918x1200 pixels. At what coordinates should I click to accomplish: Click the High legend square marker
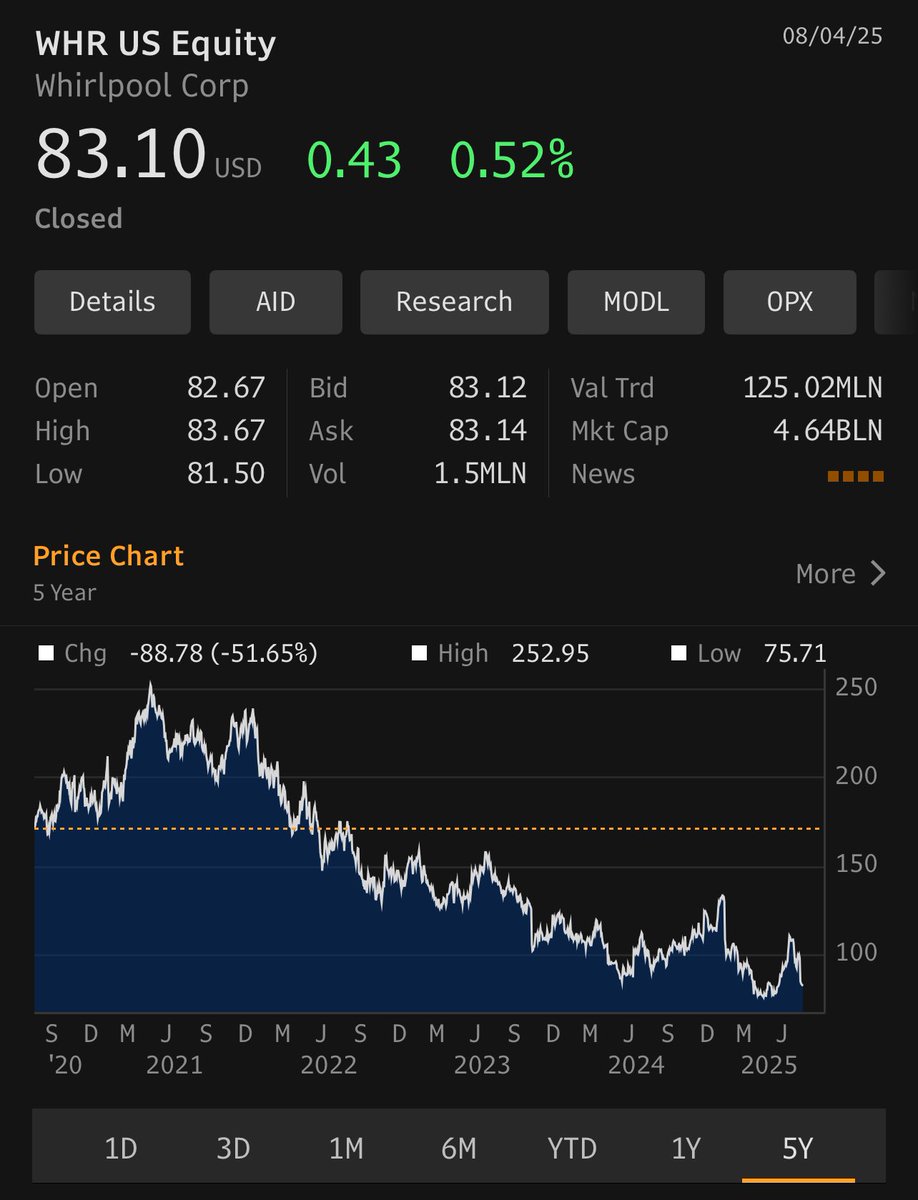419,654
